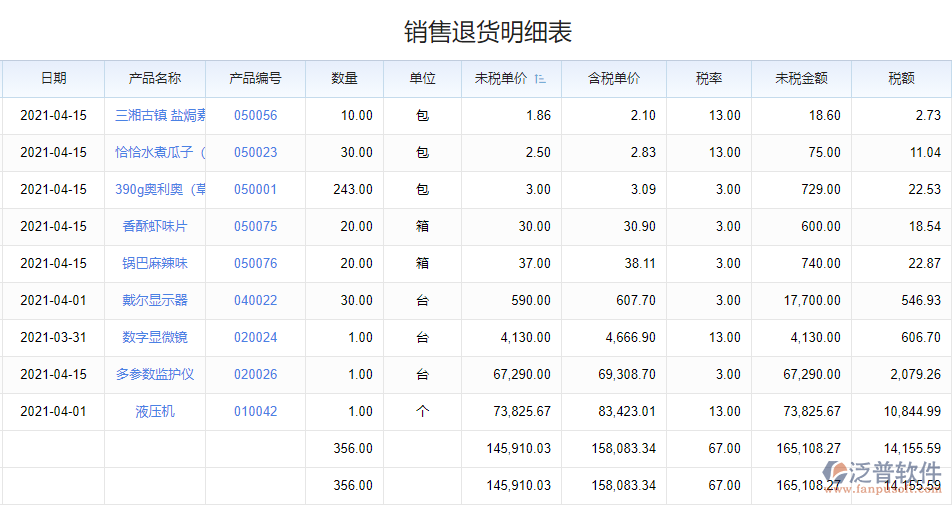This screenshot has height=505, width=952.
Task: Select the 税率 column header
Action: click(708, 79)
